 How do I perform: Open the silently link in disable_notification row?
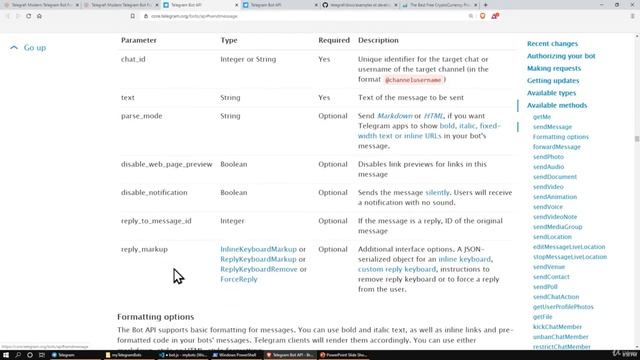coord(437,193)
